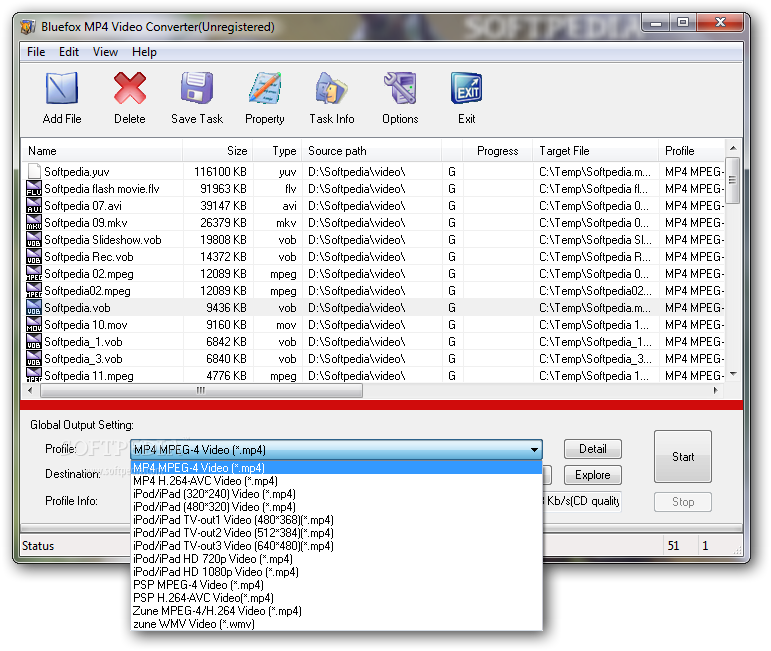The image size is (771, 651).
Task: Click the Bluefox app icon in title bar
Action: click(x=28, y=27)
